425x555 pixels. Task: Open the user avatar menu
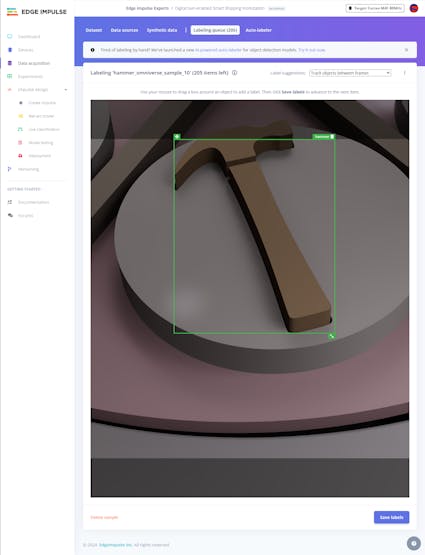coord(414,8)
